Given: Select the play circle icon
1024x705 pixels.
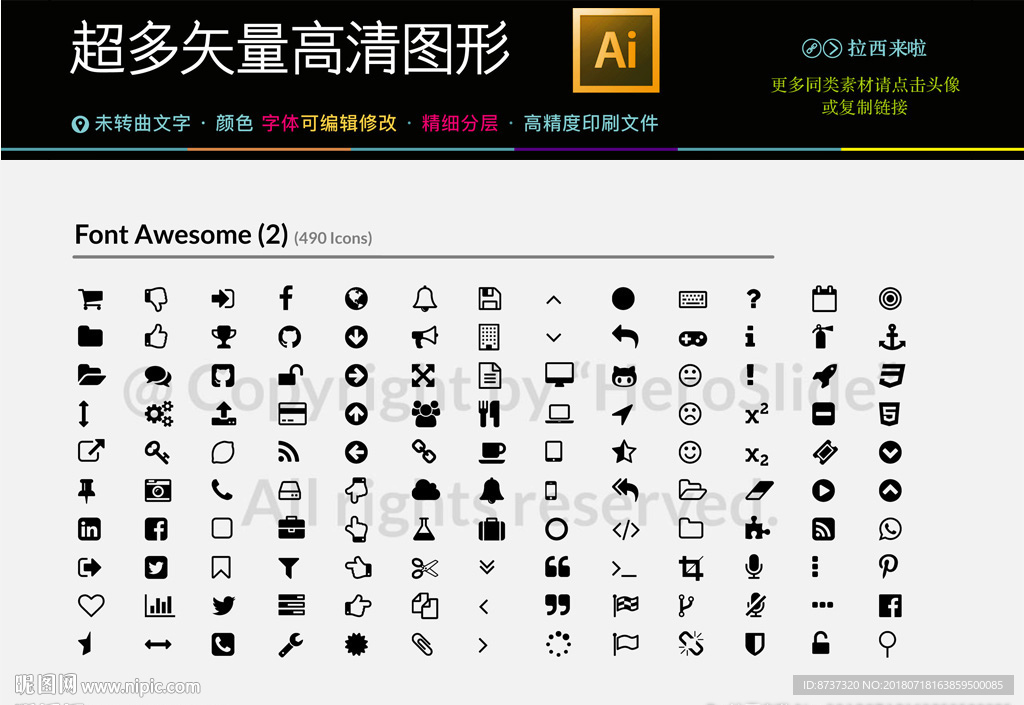Looking at the screenshot, I should coord(824,490).
